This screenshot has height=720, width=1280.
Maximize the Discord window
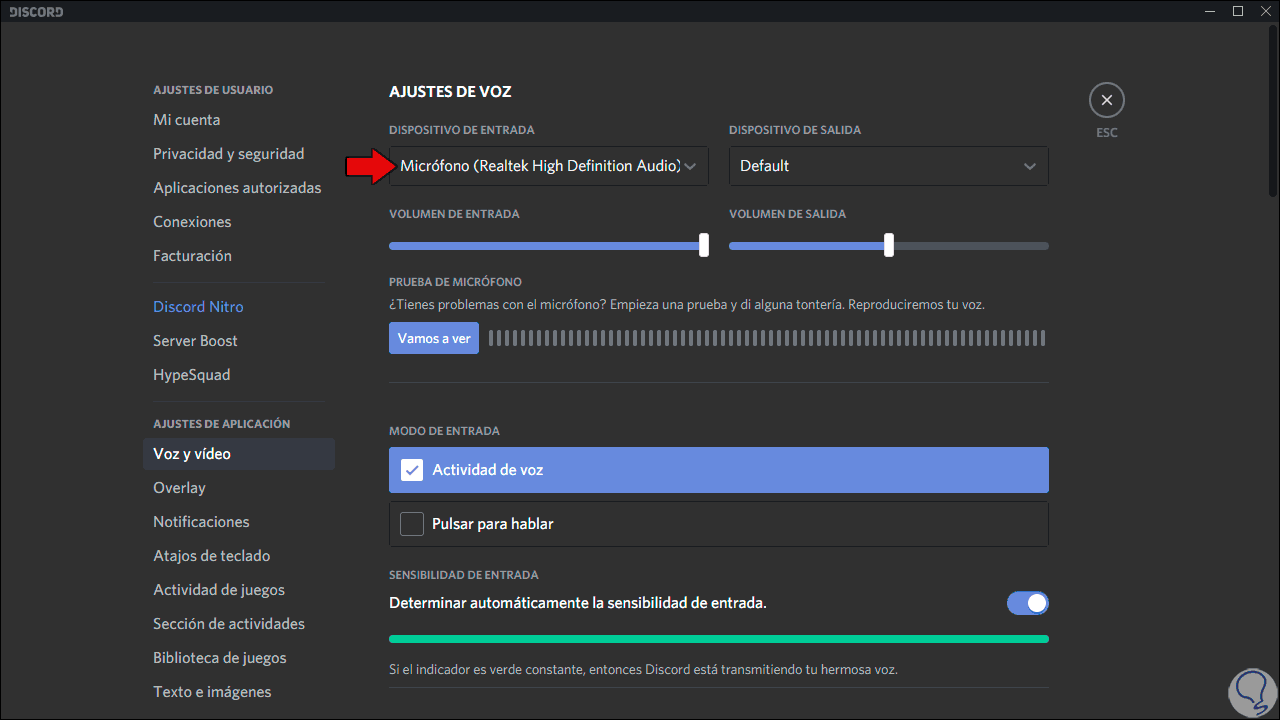[x=1238, y=11]
